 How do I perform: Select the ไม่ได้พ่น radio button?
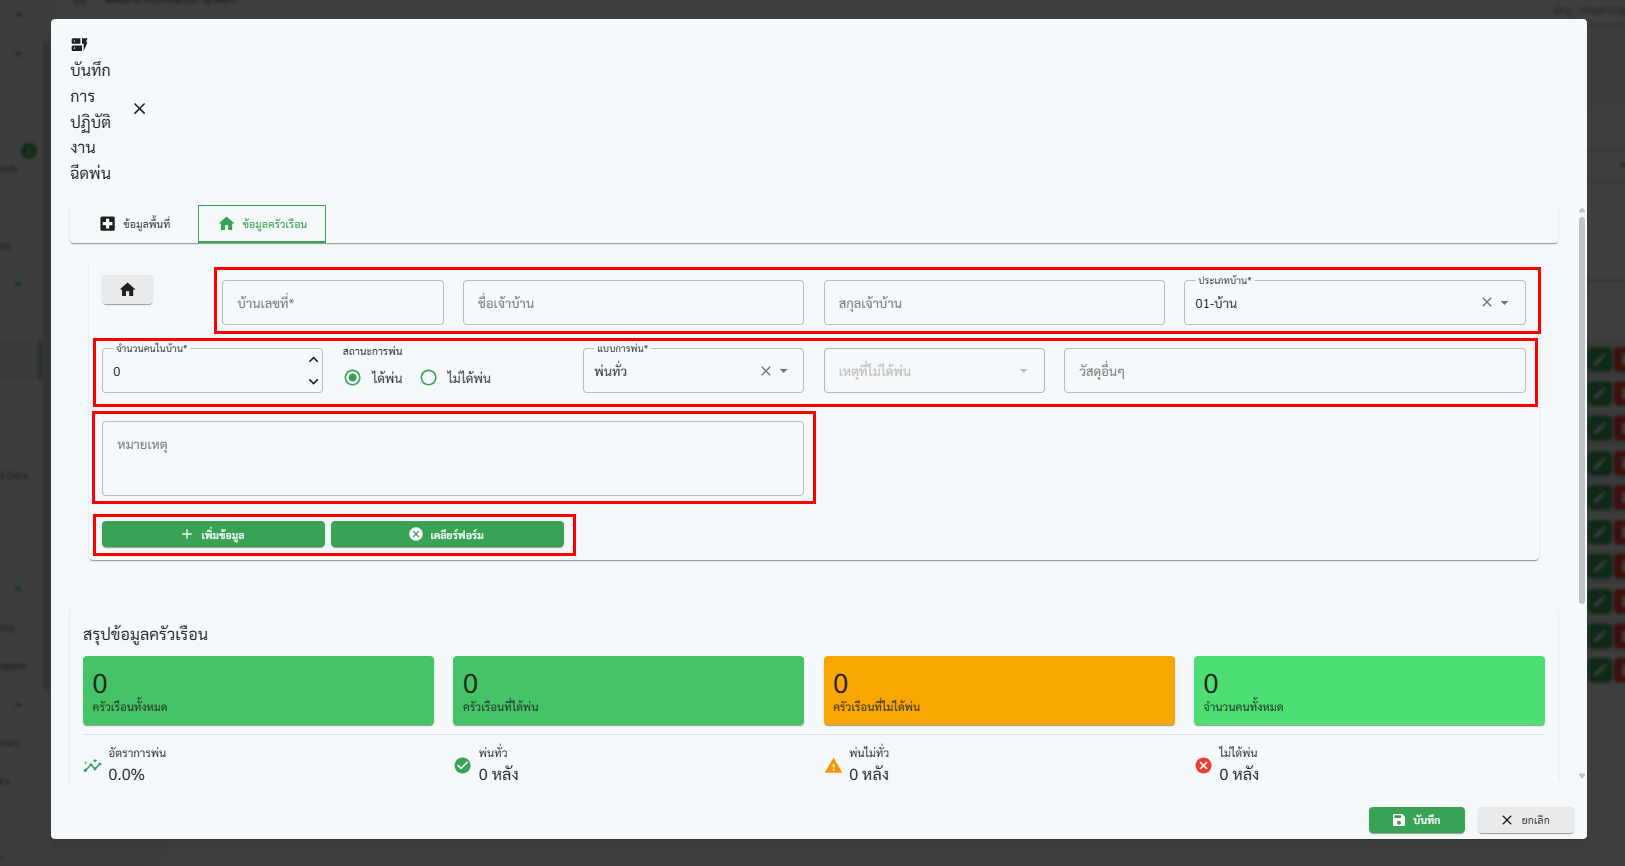click(x=429, y=378)
